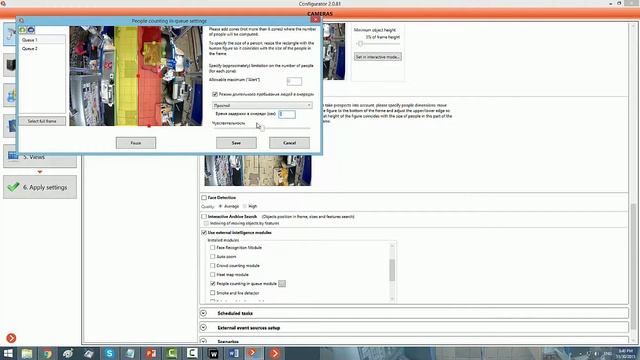Screen dimensions: 640x360
Task: Enable the Face Detection checkbox
Action: coord(204,198)
